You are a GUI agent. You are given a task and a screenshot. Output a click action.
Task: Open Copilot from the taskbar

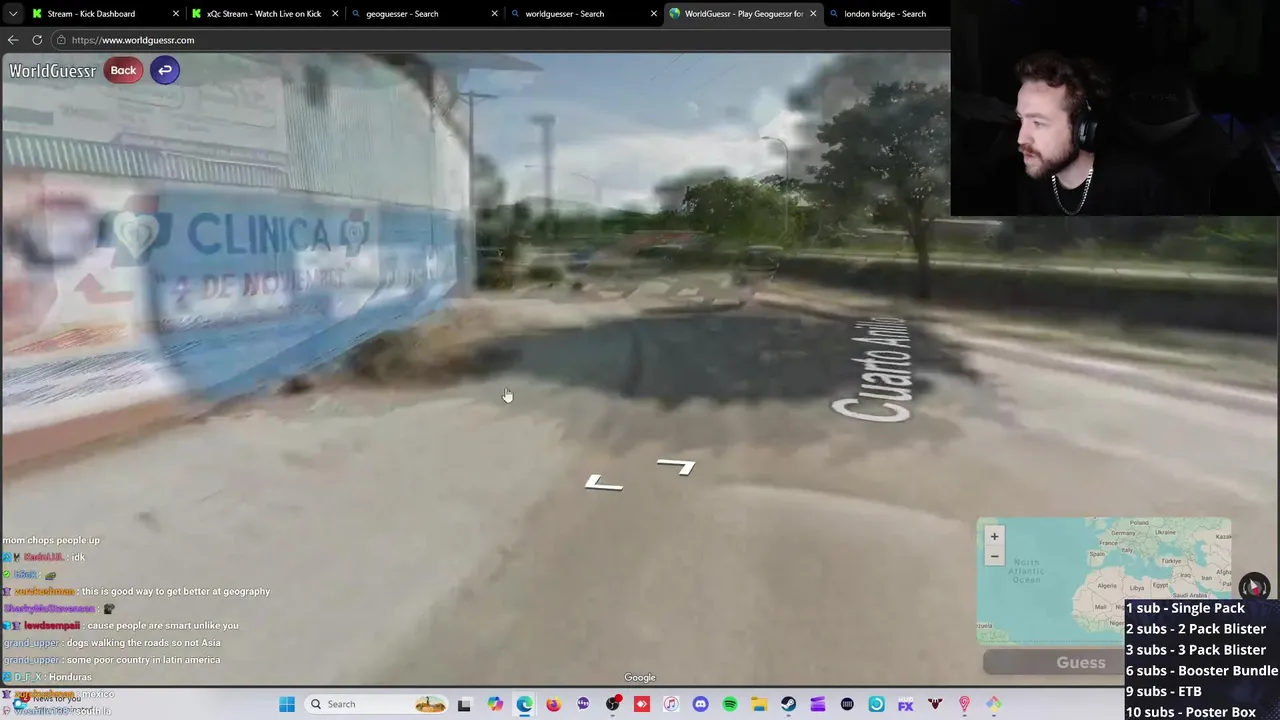(x=495, y=705)
